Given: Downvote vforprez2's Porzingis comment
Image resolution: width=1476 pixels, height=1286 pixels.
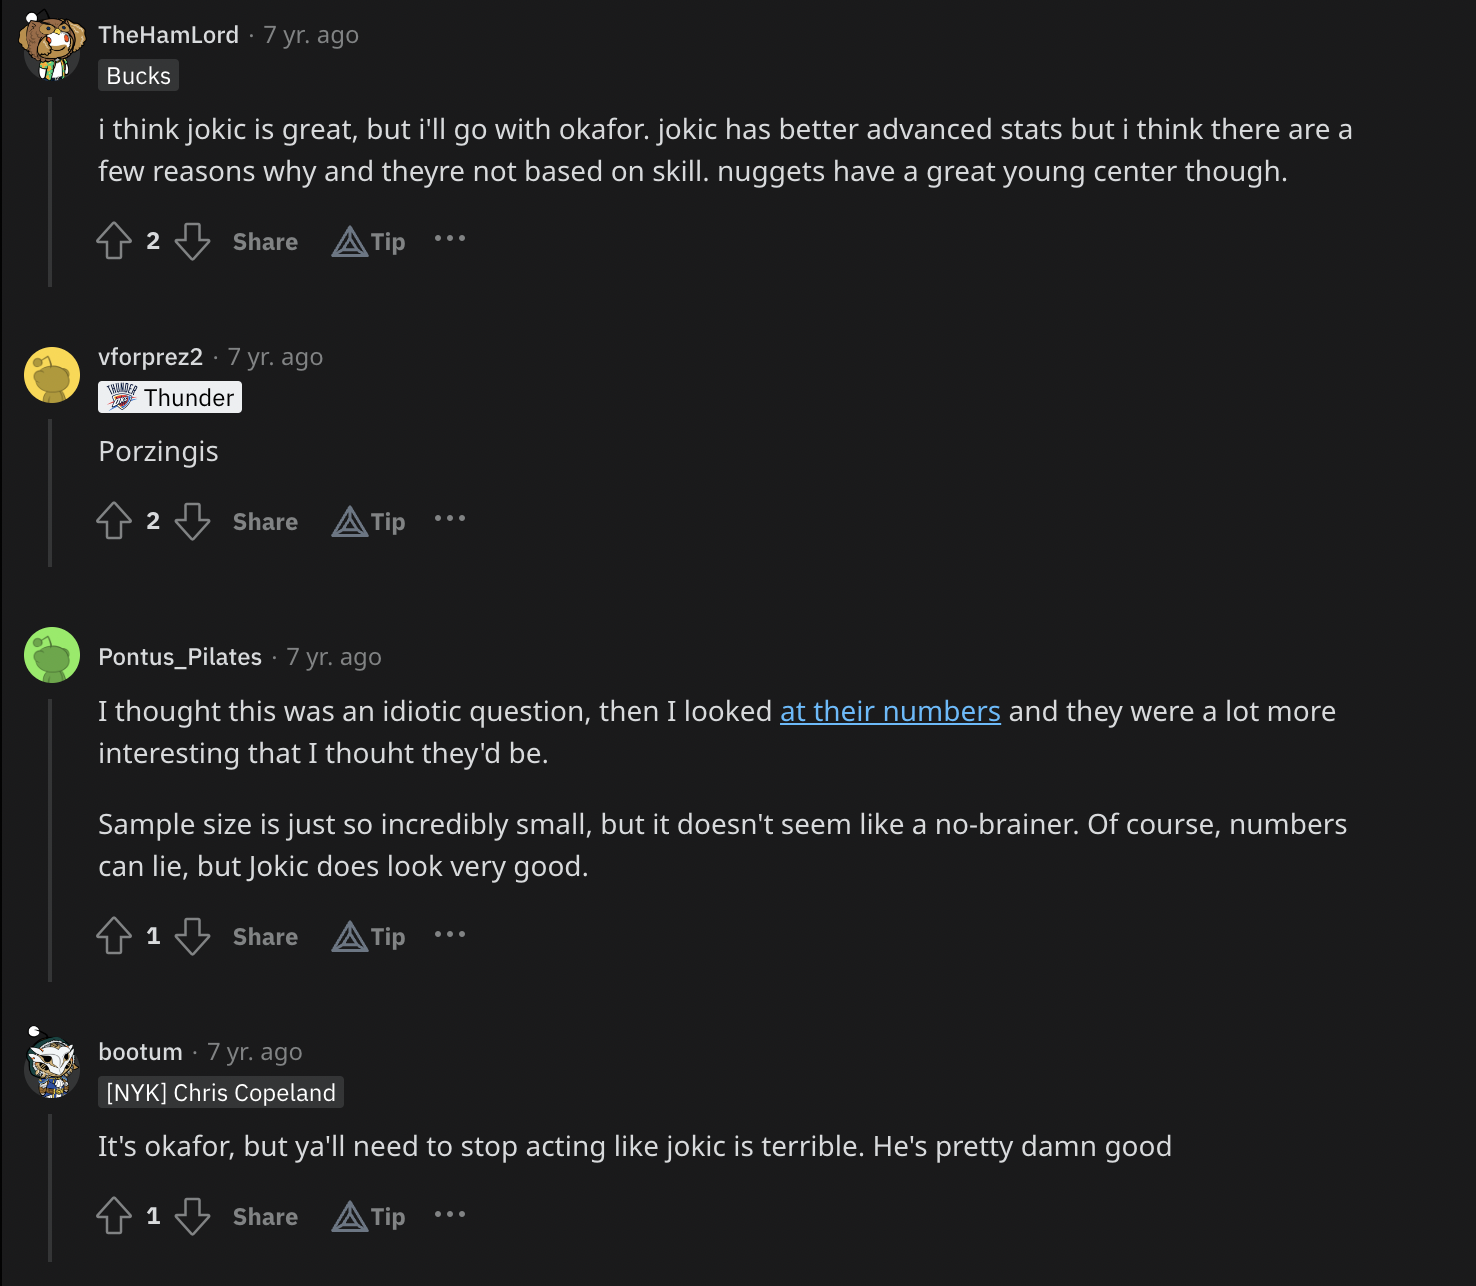Looking at the screenshot, I should pos(192,521).
